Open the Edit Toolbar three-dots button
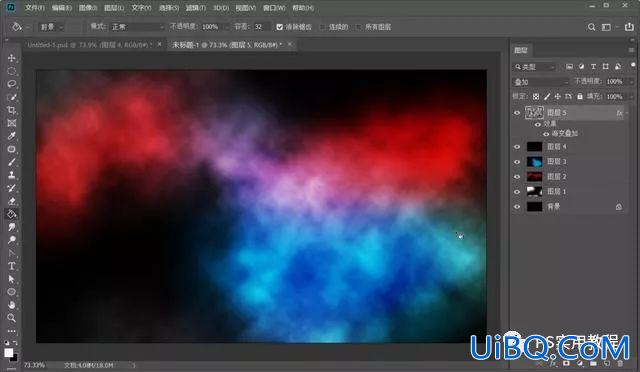640x372 pixels. (11, 331)
